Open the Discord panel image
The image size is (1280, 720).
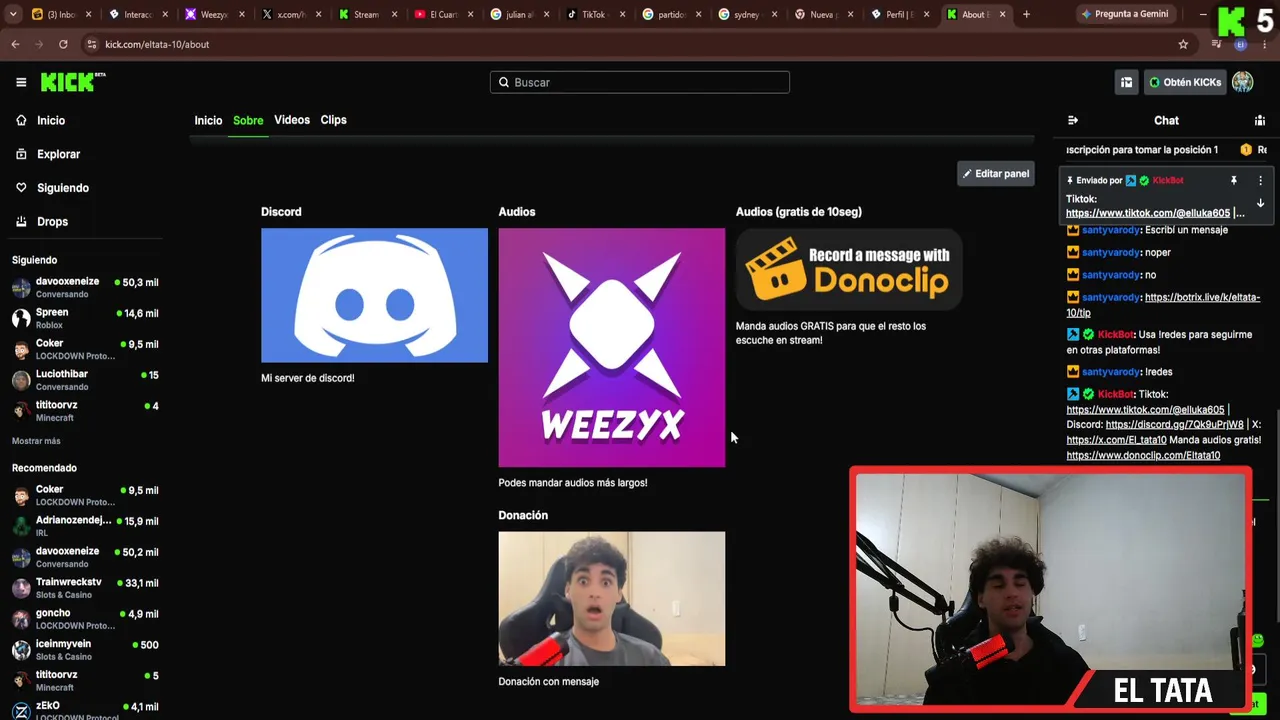(x=374, y=295)
